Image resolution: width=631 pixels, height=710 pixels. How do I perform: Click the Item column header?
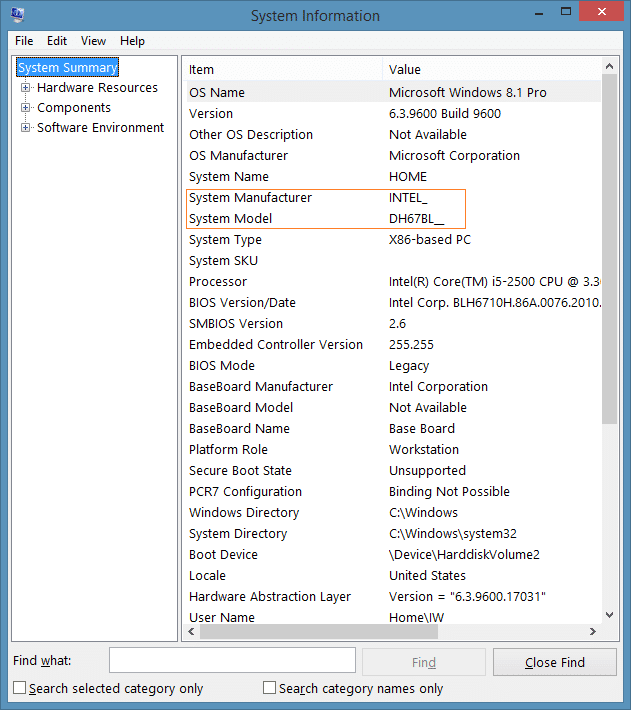coord(284,69)
